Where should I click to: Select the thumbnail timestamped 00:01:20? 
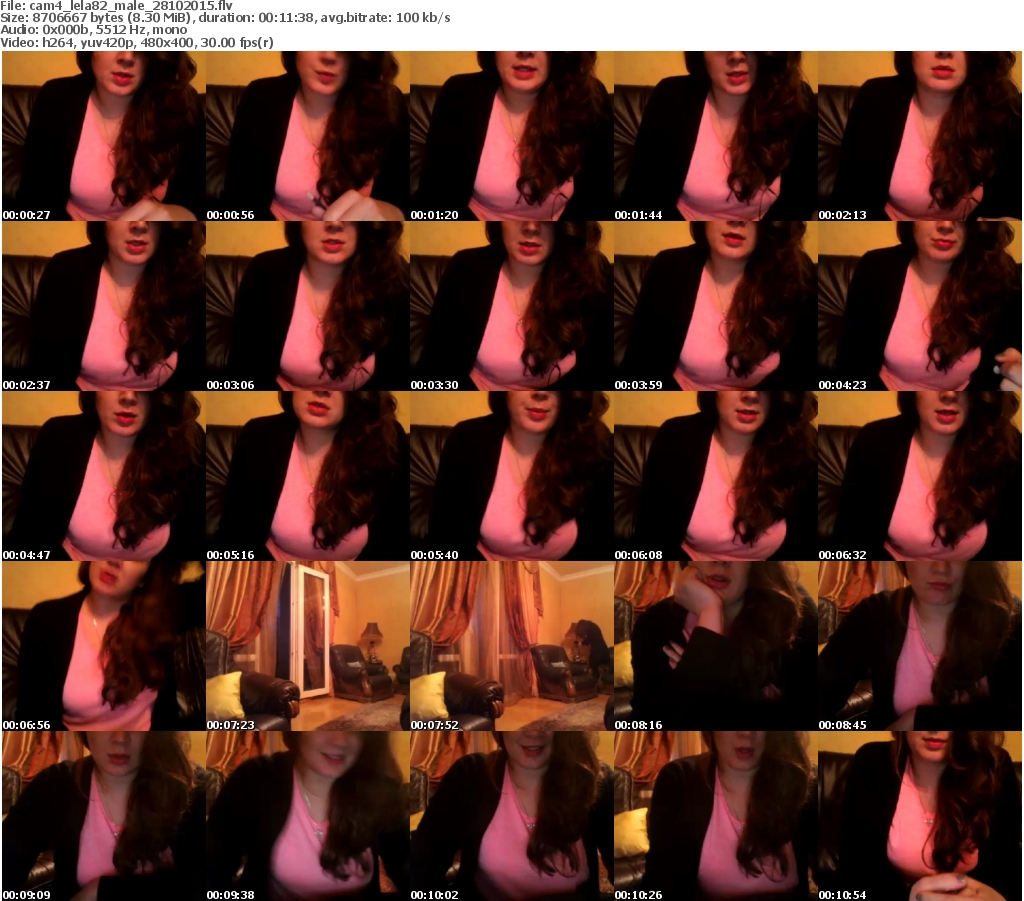pyautogui.click(x=511, y=136)
